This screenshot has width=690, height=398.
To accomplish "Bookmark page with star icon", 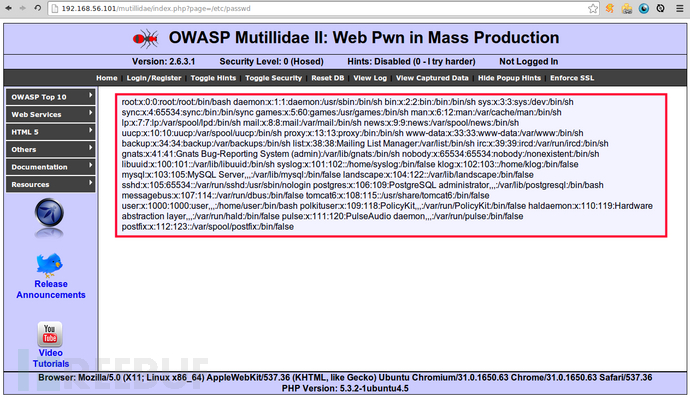I will click(x=593, y=8).
